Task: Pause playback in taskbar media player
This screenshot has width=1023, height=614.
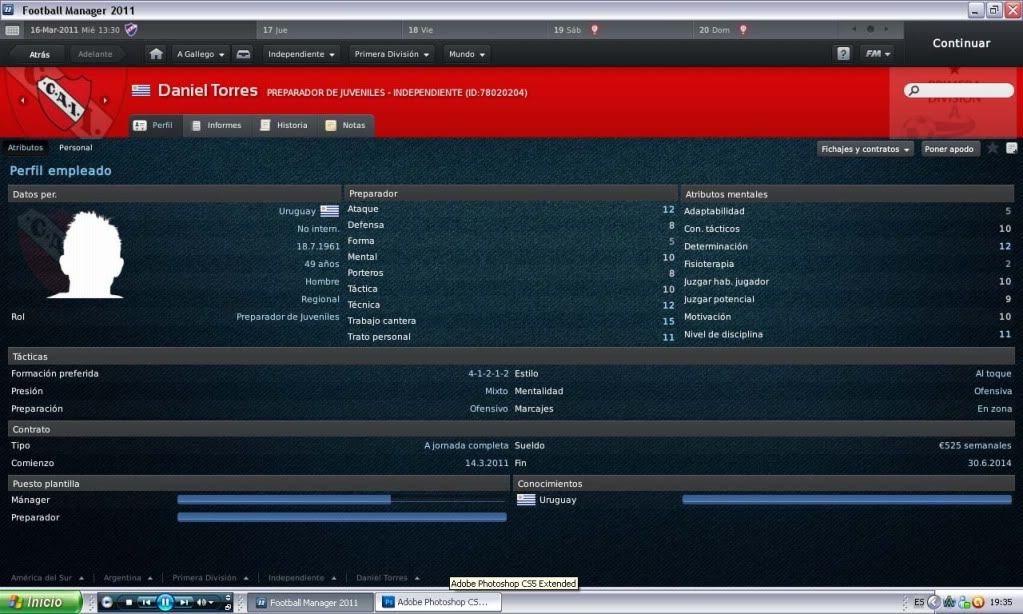Action: (x=165, y=602)
